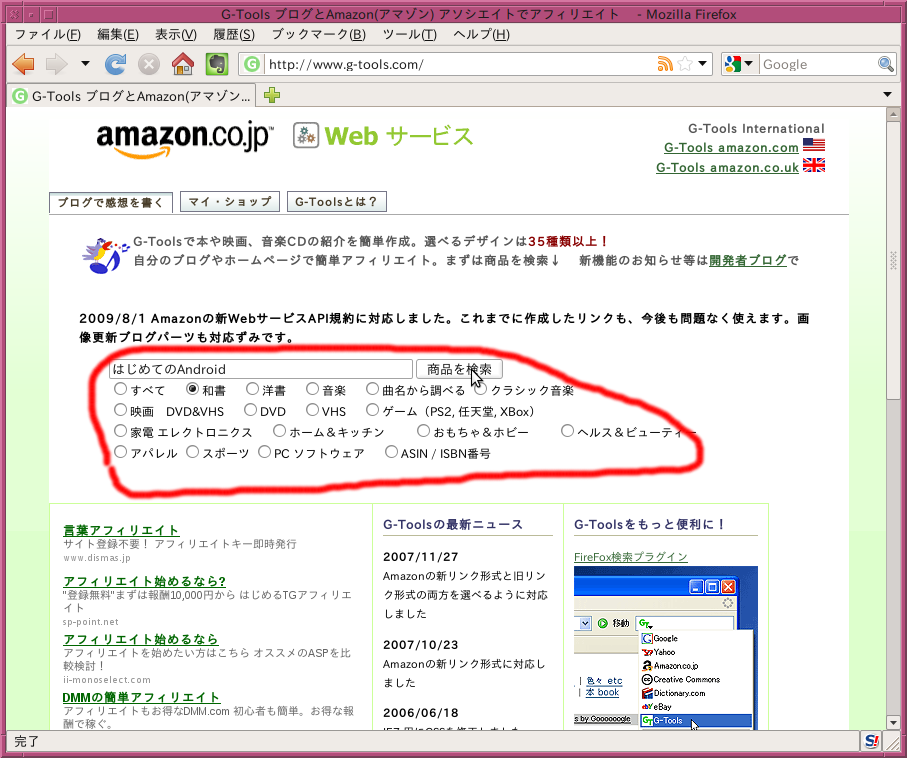
Task: Select the ホーム＆キッチン radio button
Action: click(280, 430)
